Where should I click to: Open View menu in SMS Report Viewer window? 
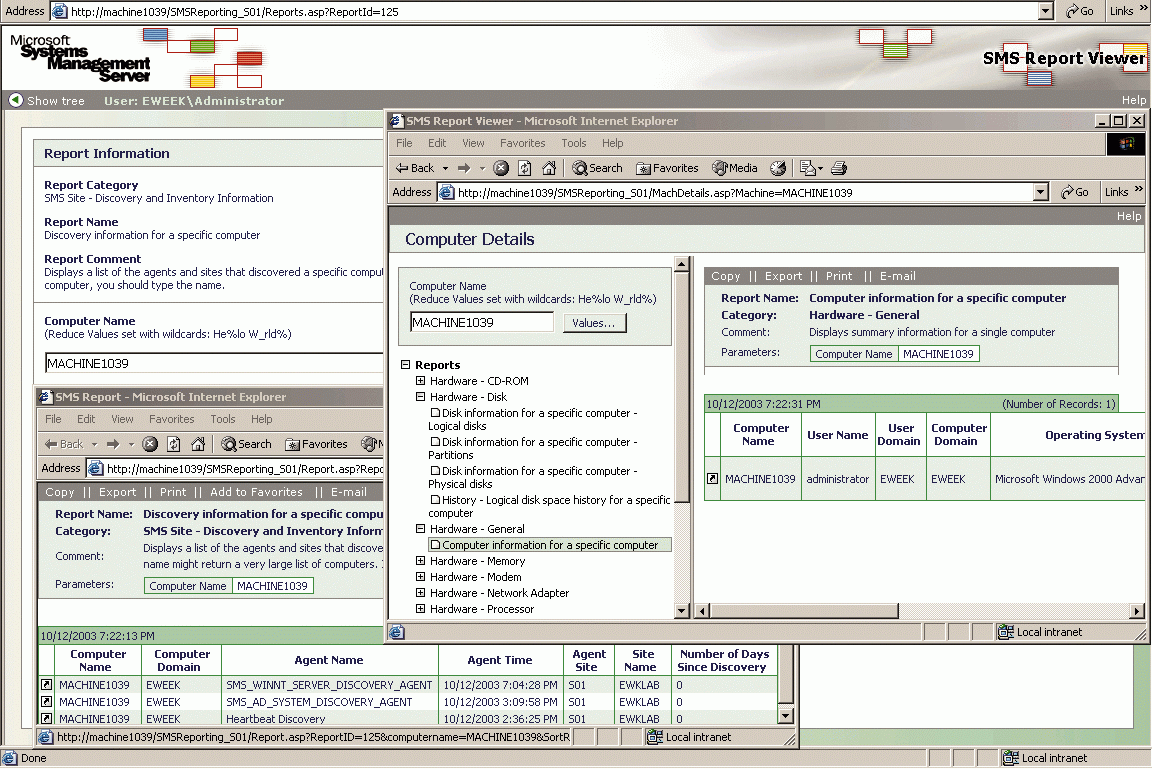[x=473, y=143]
